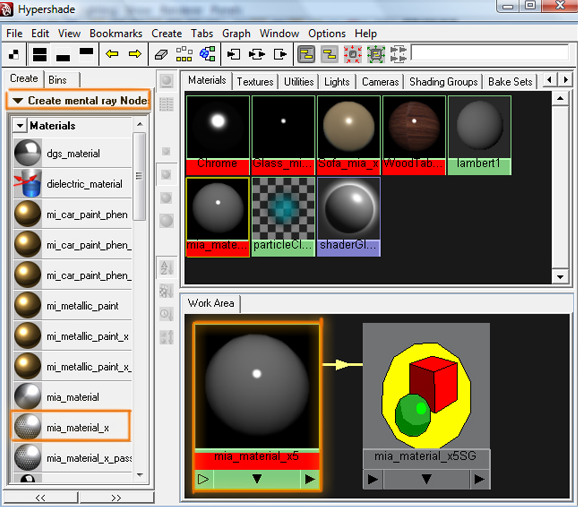Click the Output Connections toolbar icon

[x=280, y=55]
